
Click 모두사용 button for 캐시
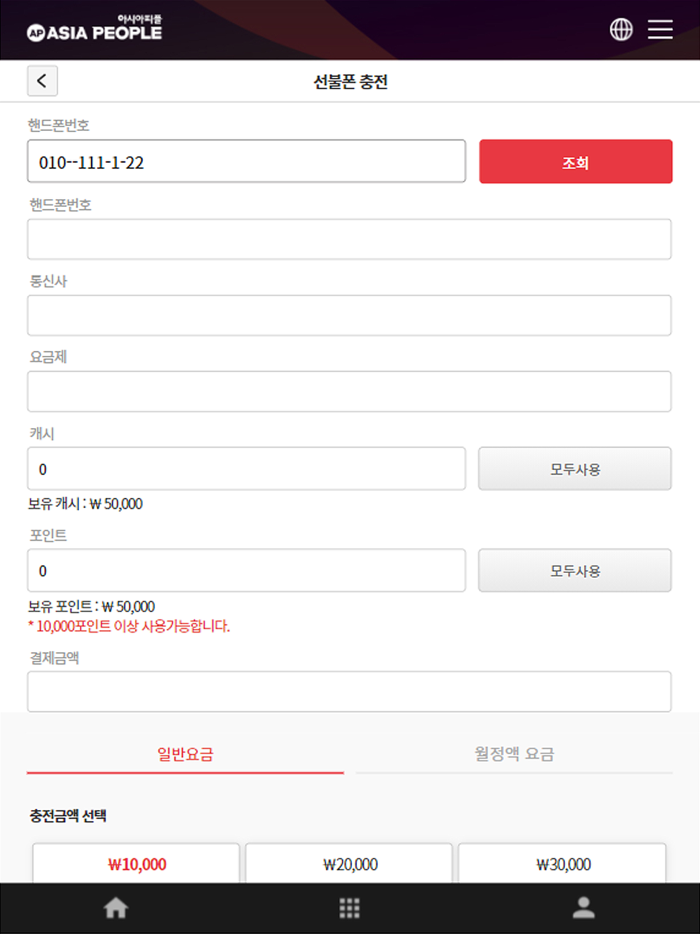575,469
